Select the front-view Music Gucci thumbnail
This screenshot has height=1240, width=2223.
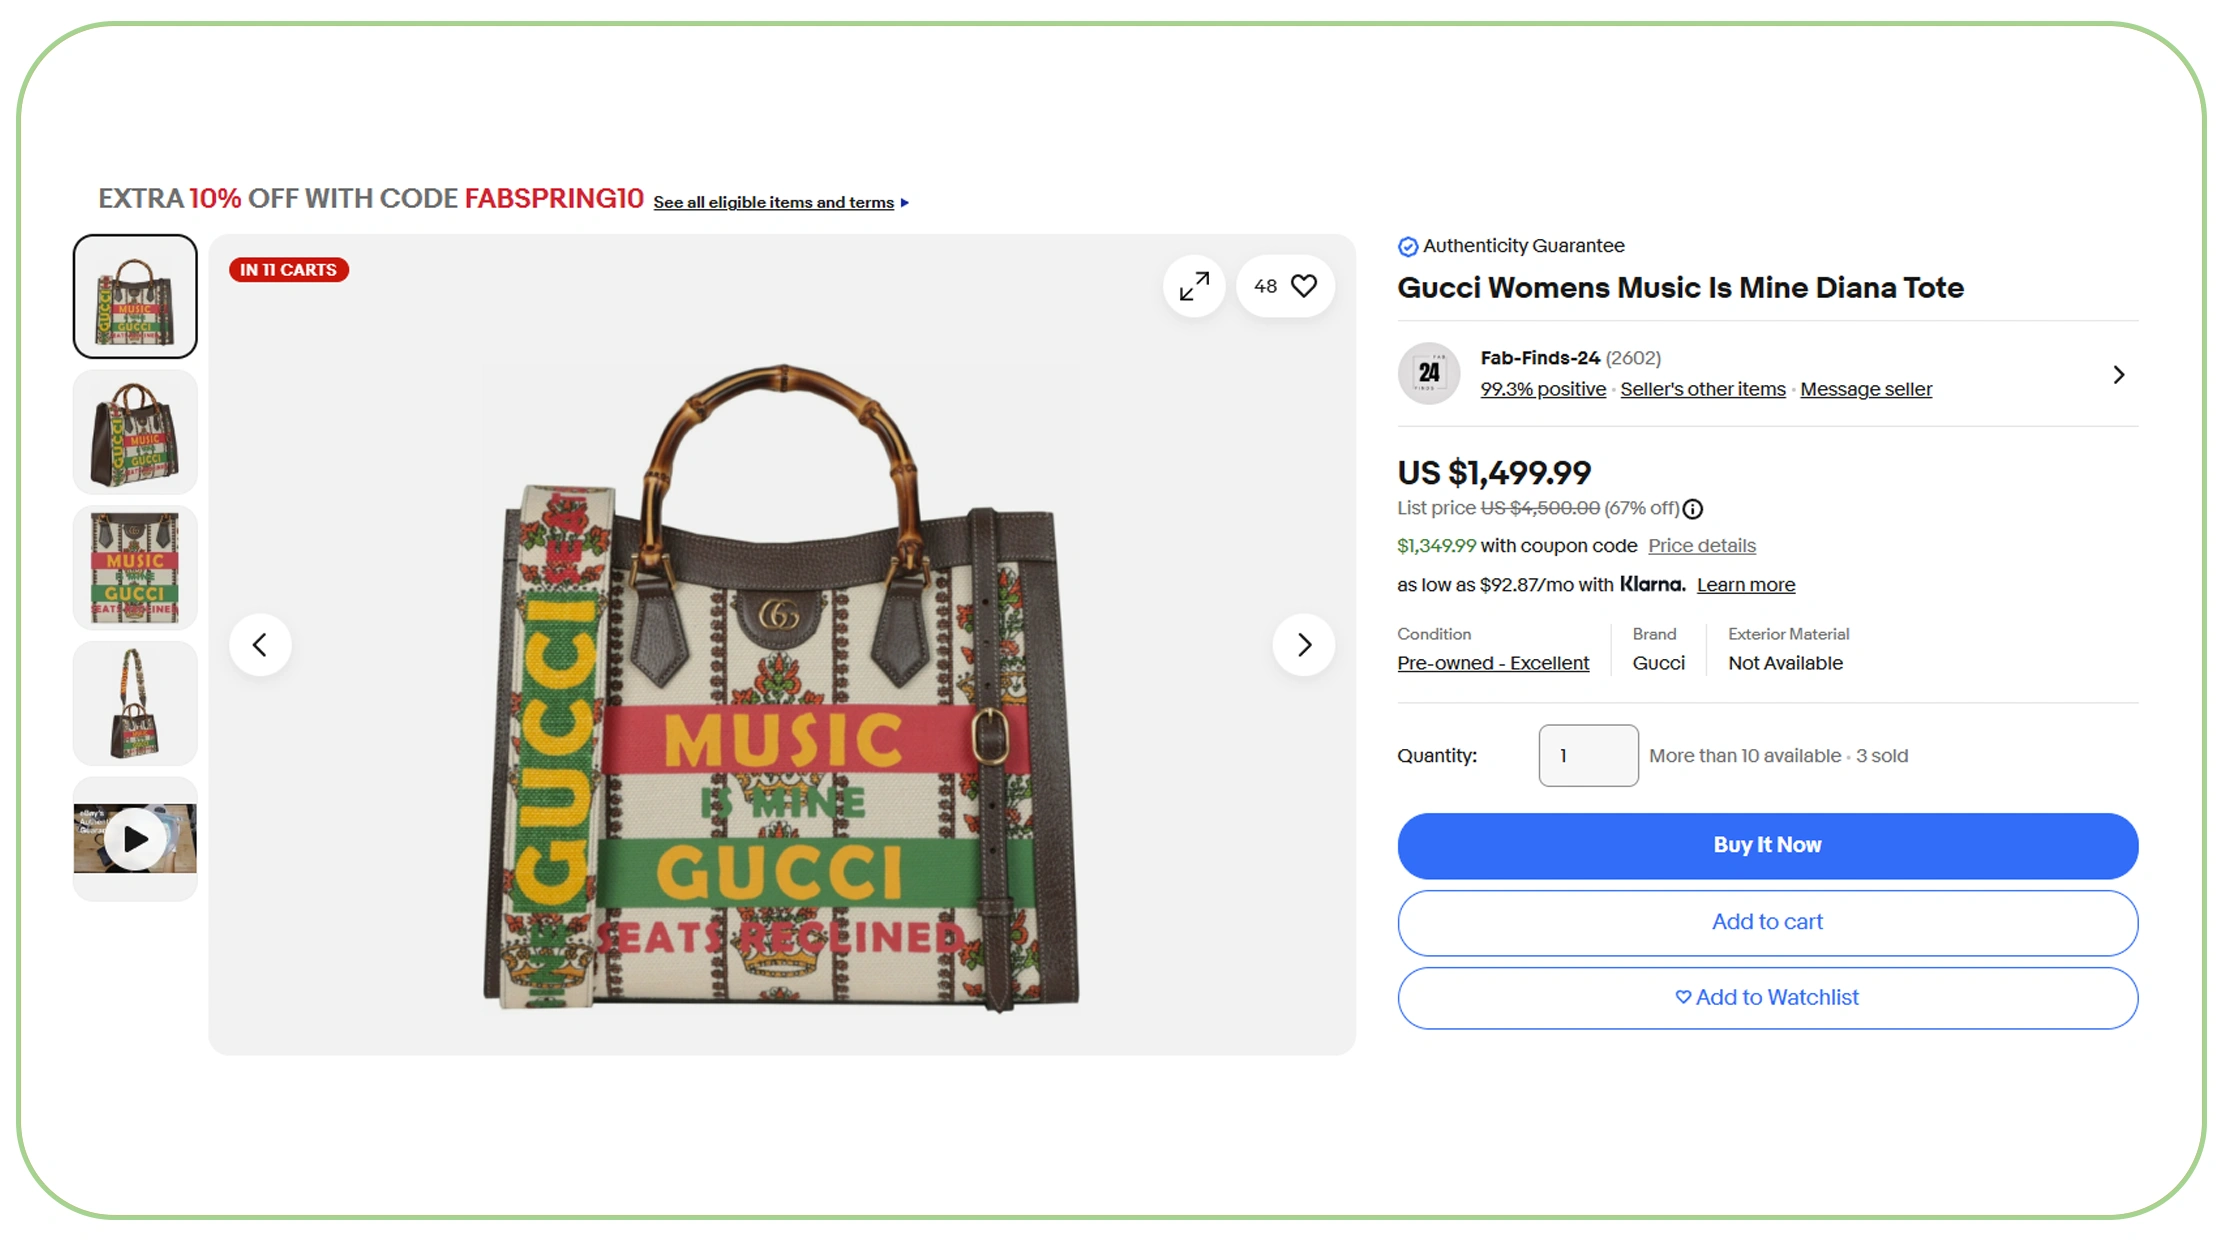click(x=135, y=568)
